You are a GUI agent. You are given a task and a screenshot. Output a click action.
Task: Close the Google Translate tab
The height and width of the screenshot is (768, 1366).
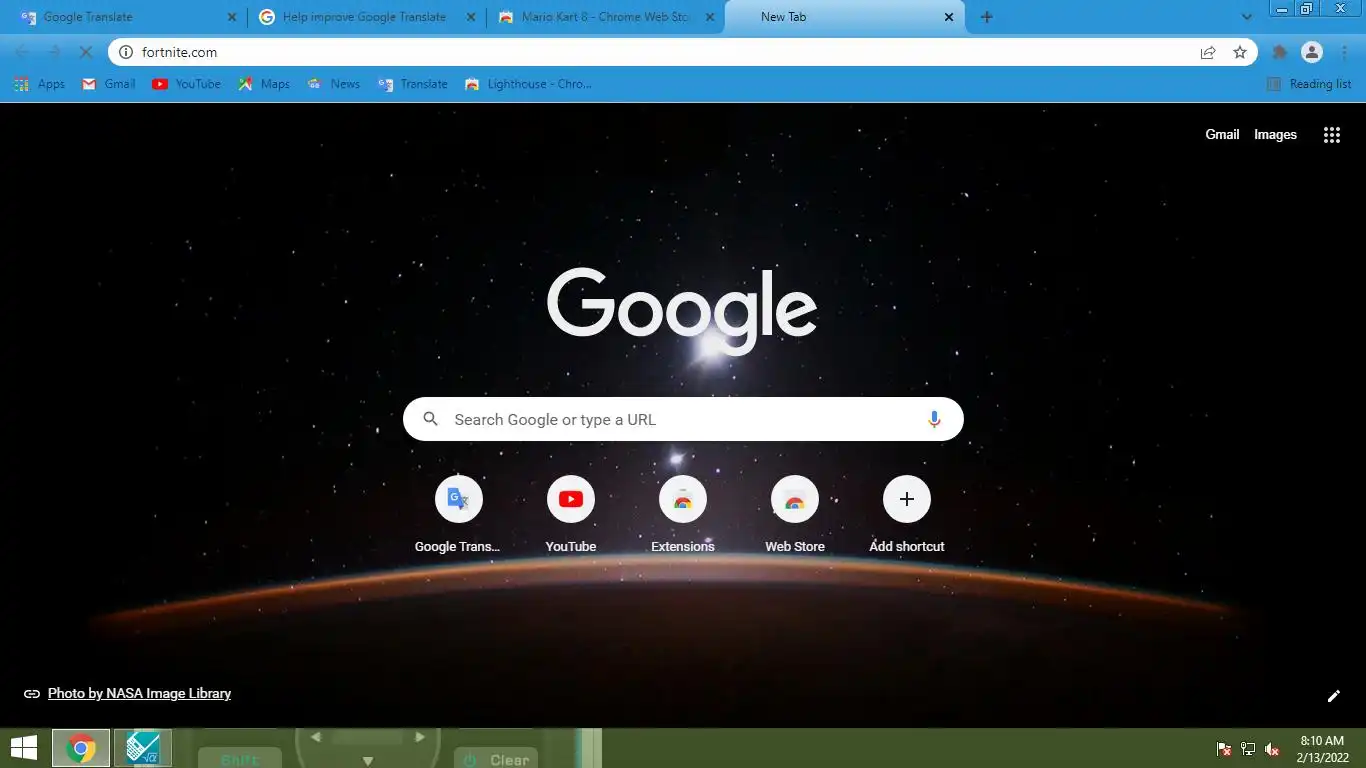232,17
